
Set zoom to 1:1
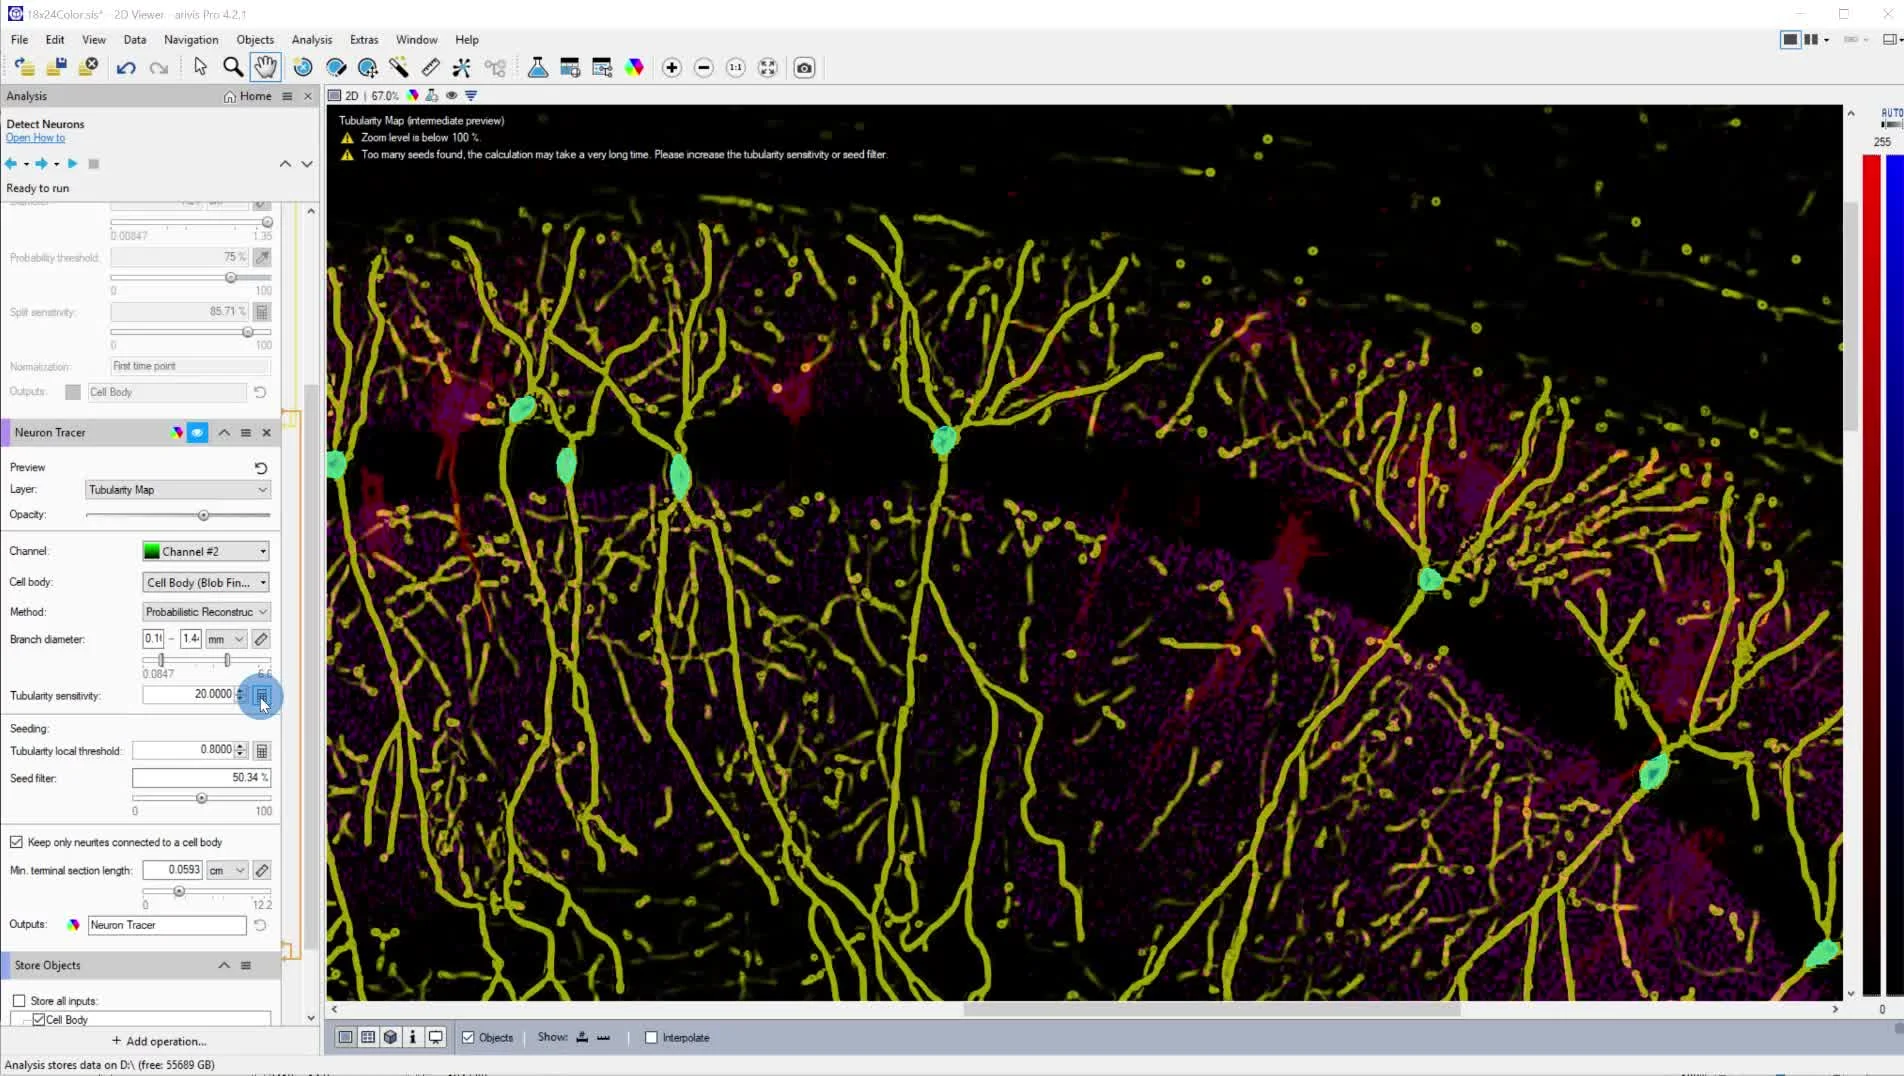pyautogui.click(x=736, y=67)
